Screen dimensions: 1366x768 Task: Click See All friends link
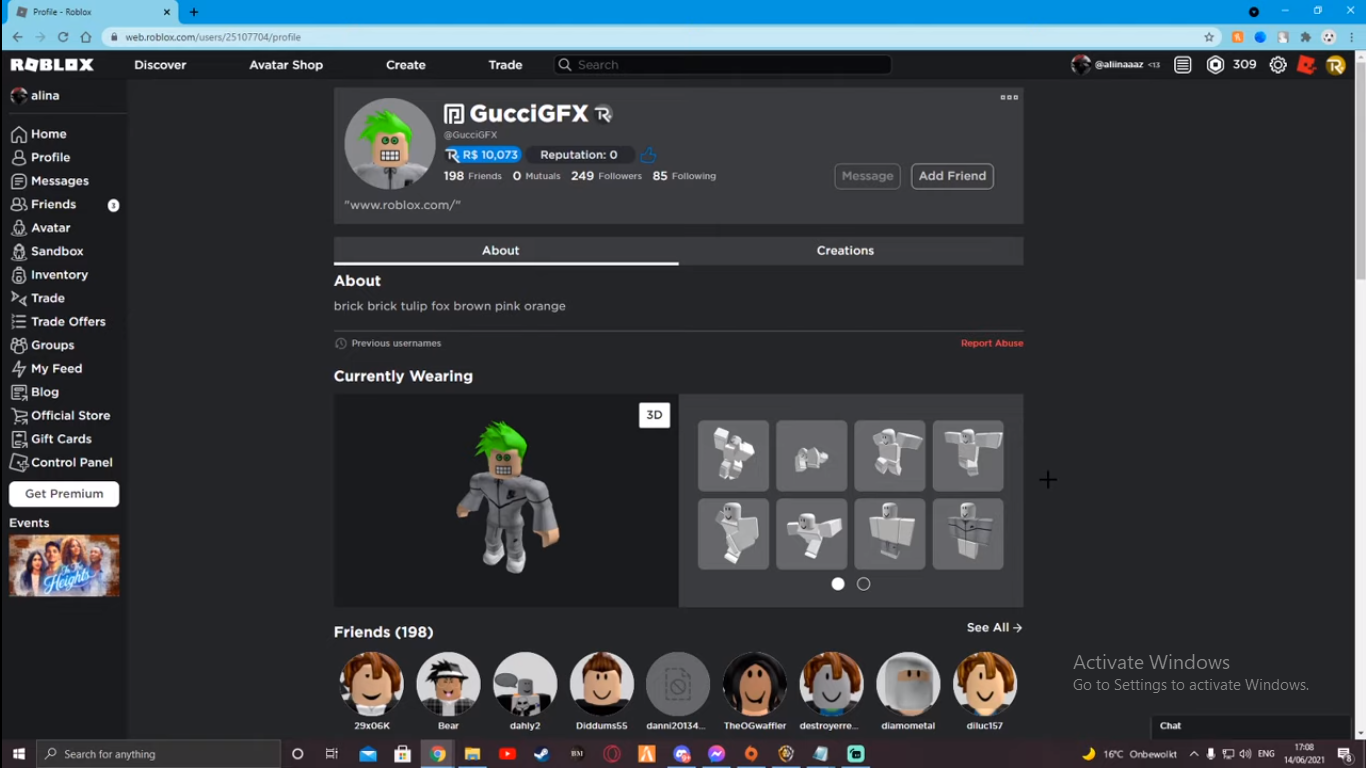[x=994, y=628]
